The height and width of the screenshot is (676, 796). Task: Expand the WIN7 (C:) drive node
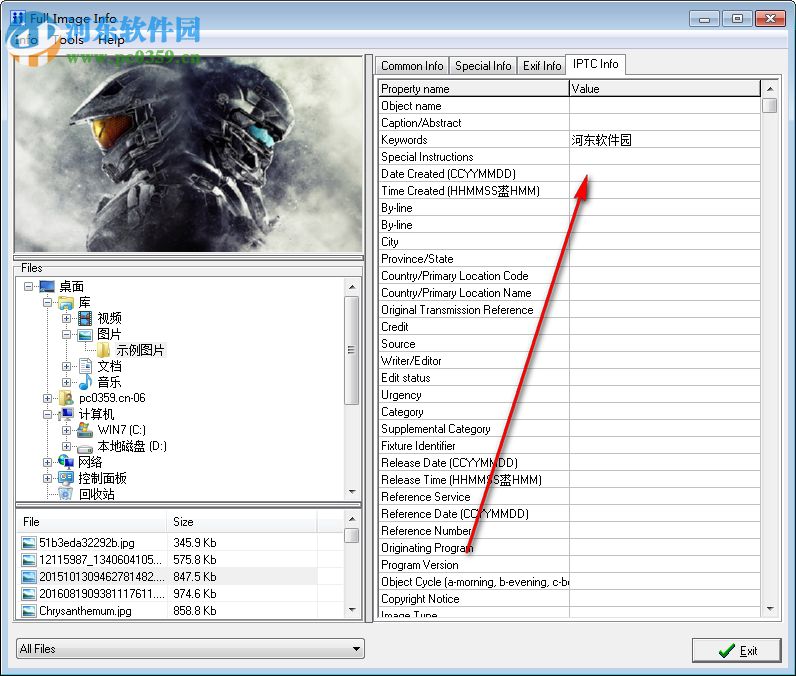(66, 430)
